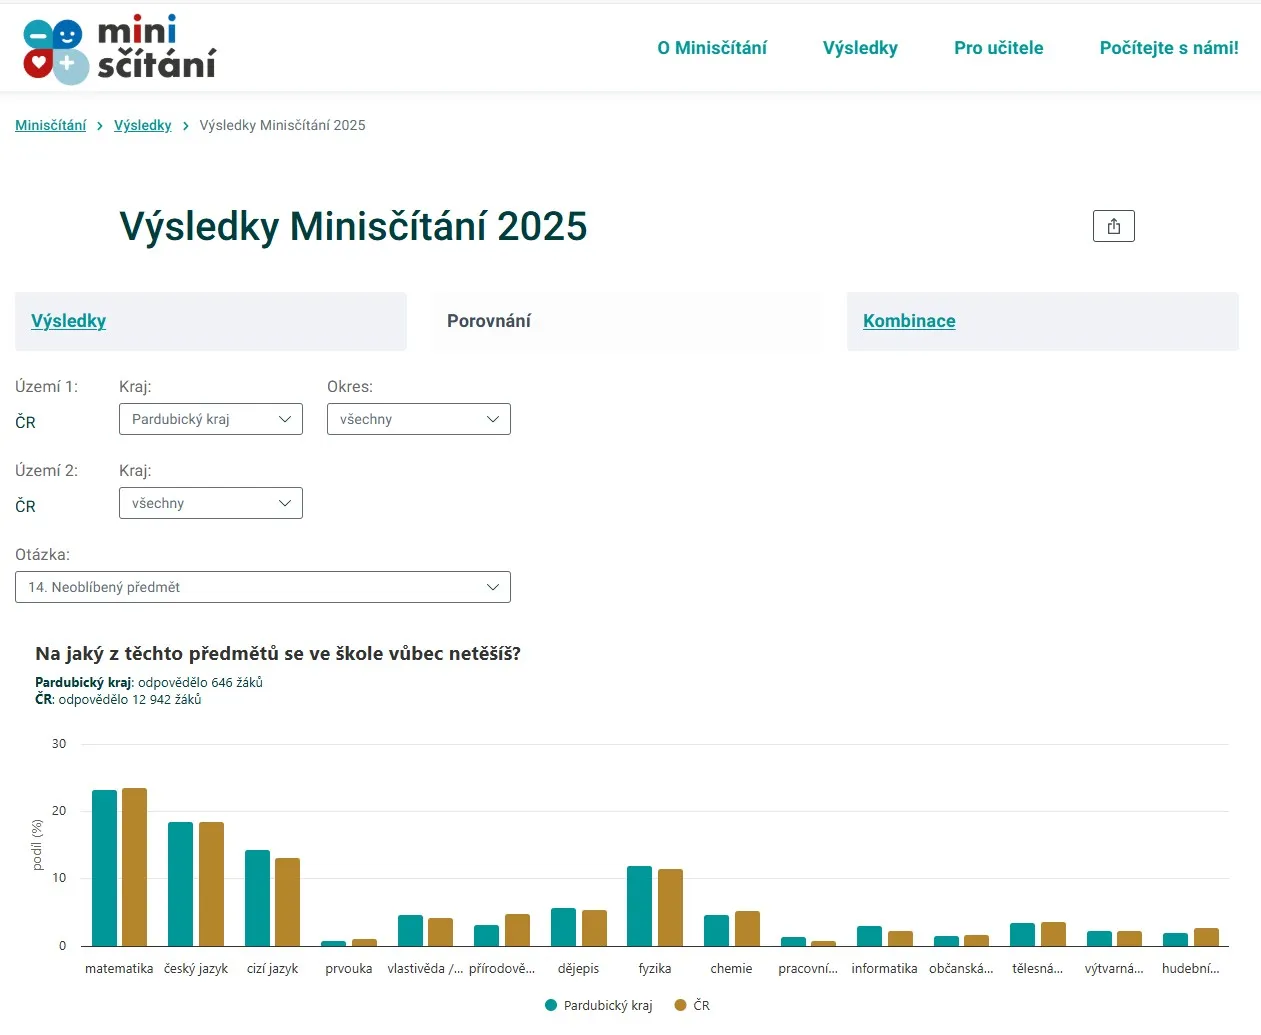Go to Počítejte s námi! page

click(x=1169, y=48)
